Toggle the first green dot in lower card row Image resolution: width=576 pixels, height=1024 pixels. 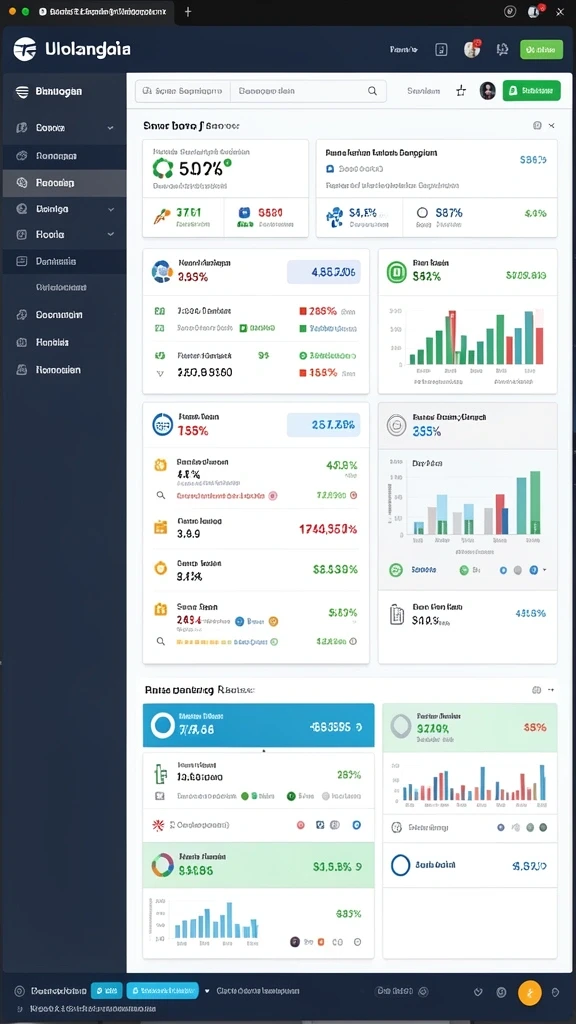(x=245, y=796)
